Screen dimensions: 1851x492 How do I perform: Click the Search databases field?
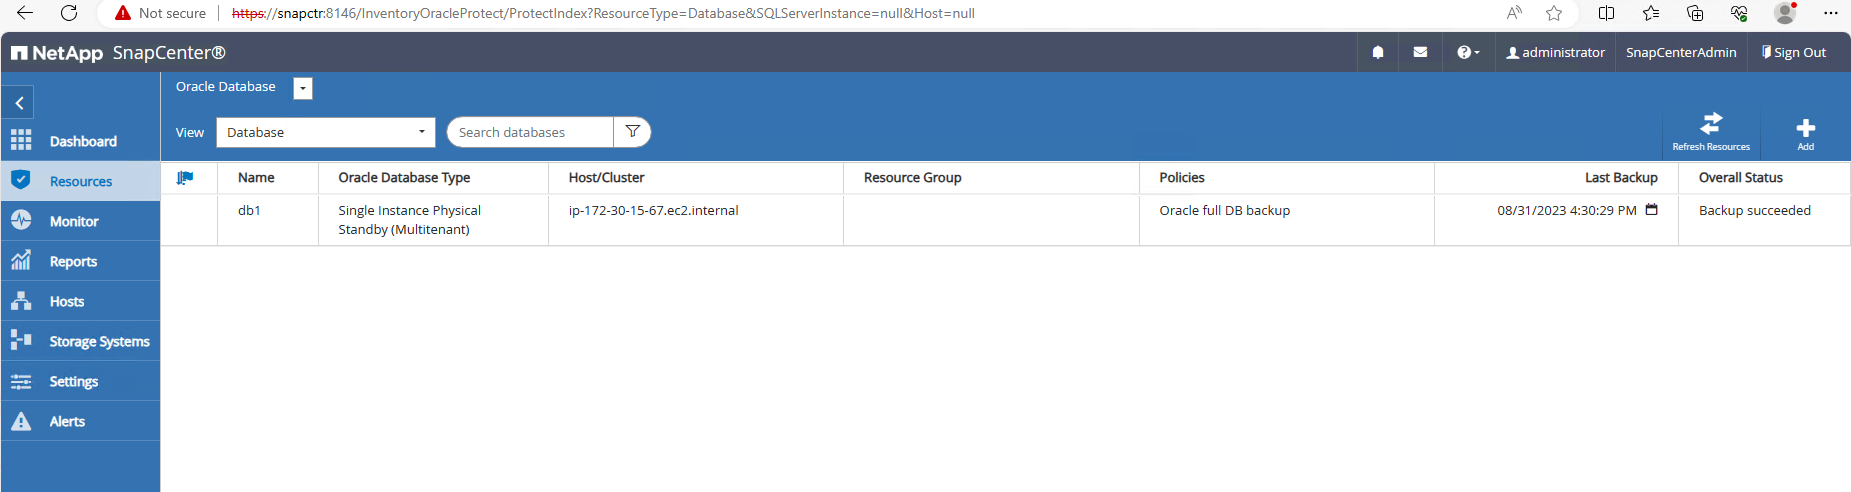pyautogui.click(x=530, y=132)
